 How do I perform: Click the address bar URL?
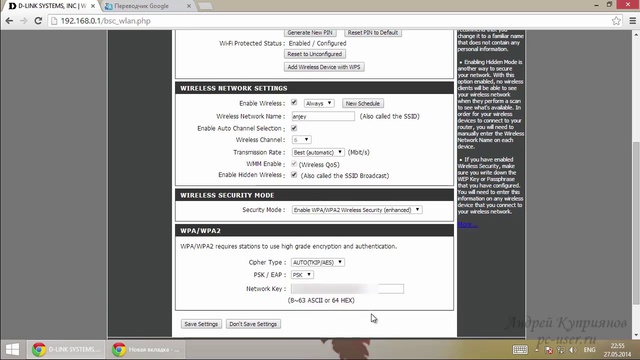(106, 21)
